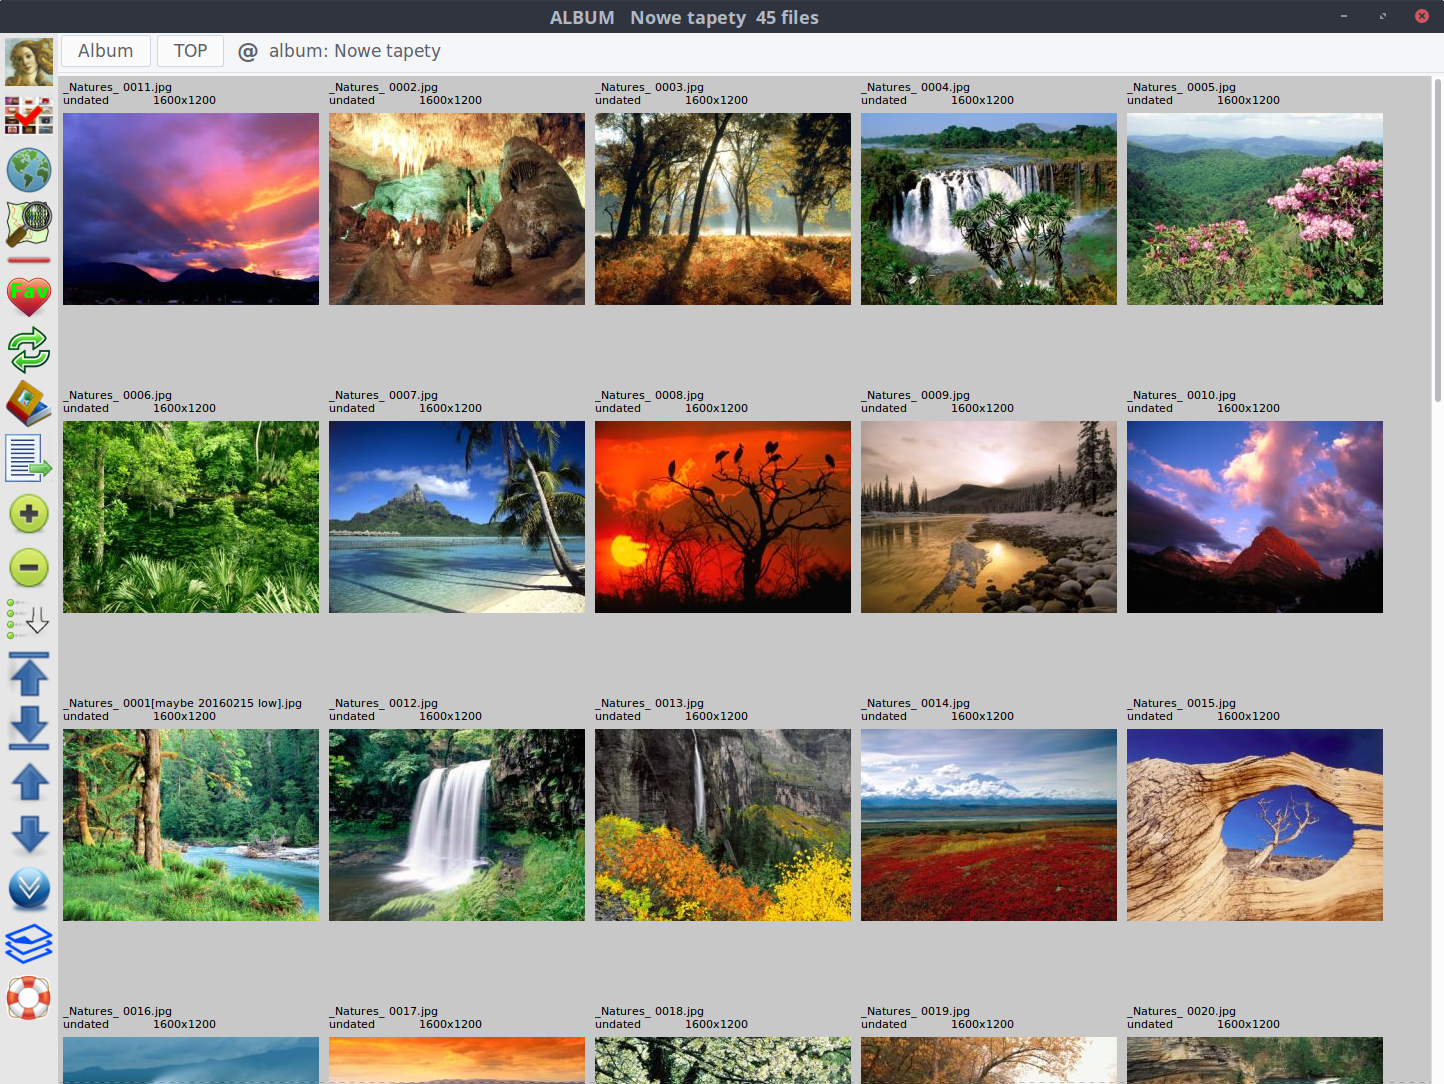Open the autumn forest thumbnail _Natures_ 0003
This screenshot has height=1084, width=1444.
coord(723,209)
